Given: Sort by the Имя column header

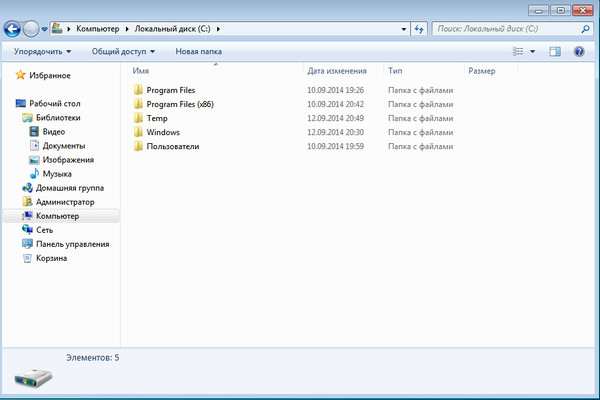Looking at the screenshot, I should tap(140, 71).
